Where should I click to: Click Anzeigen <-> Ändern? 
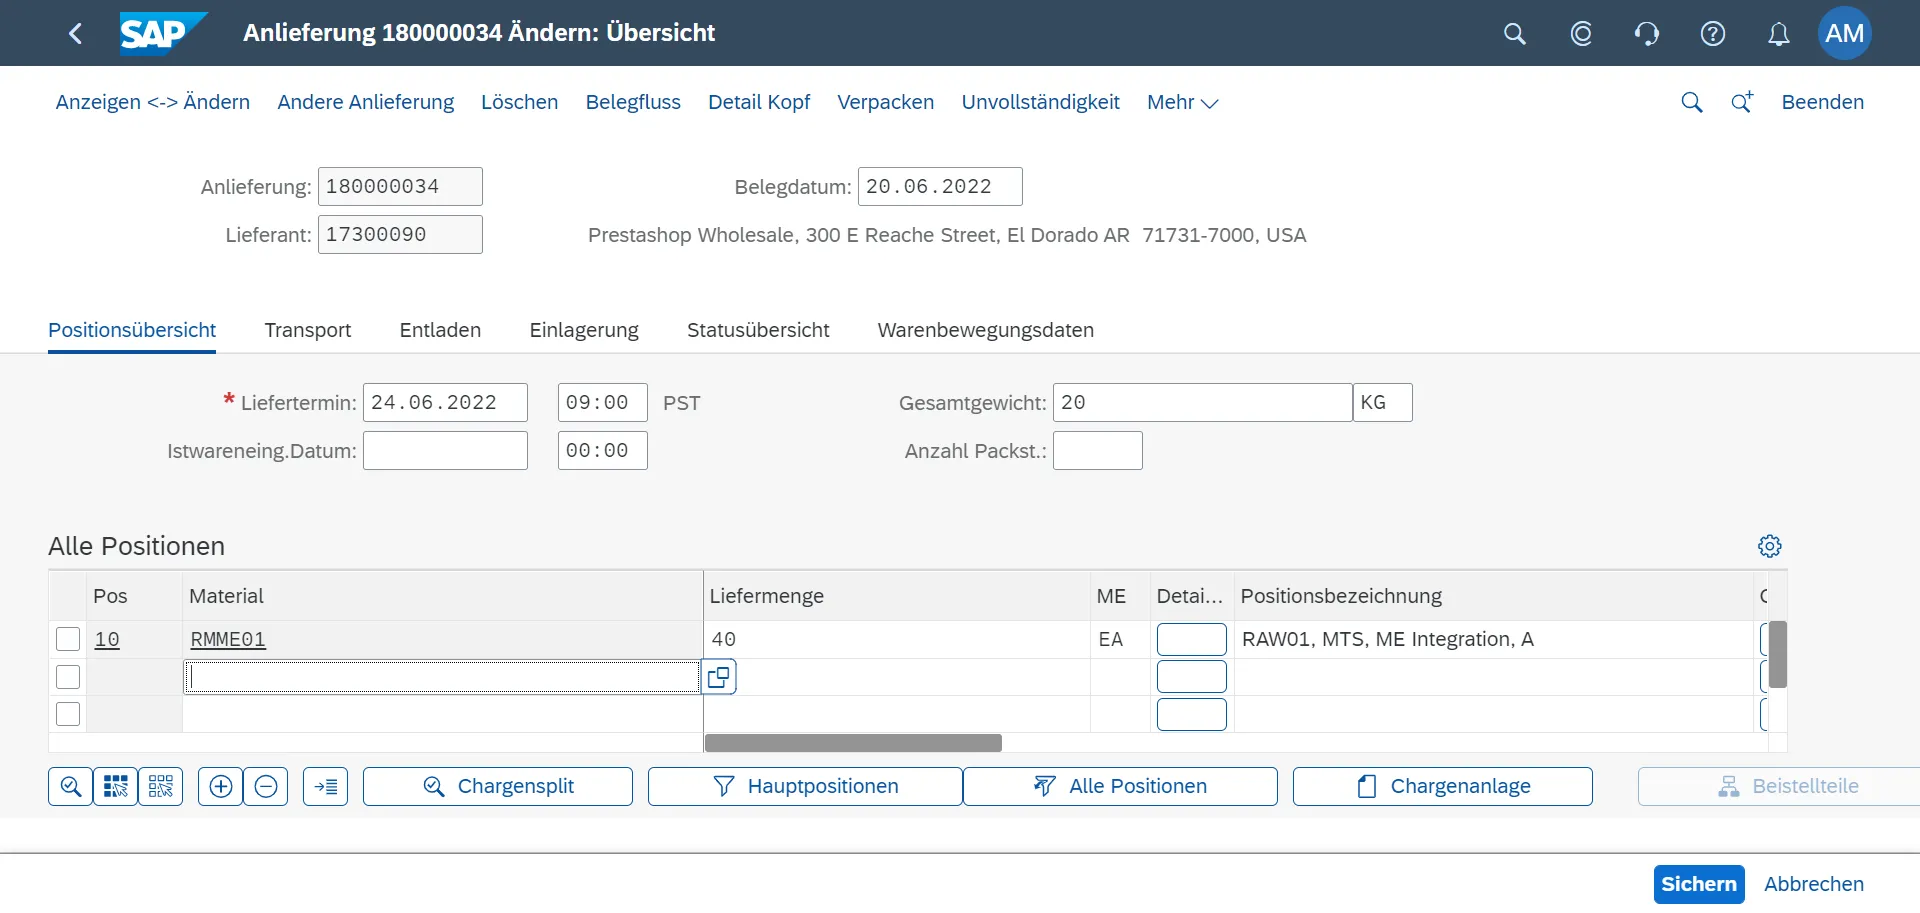(153, 102)
